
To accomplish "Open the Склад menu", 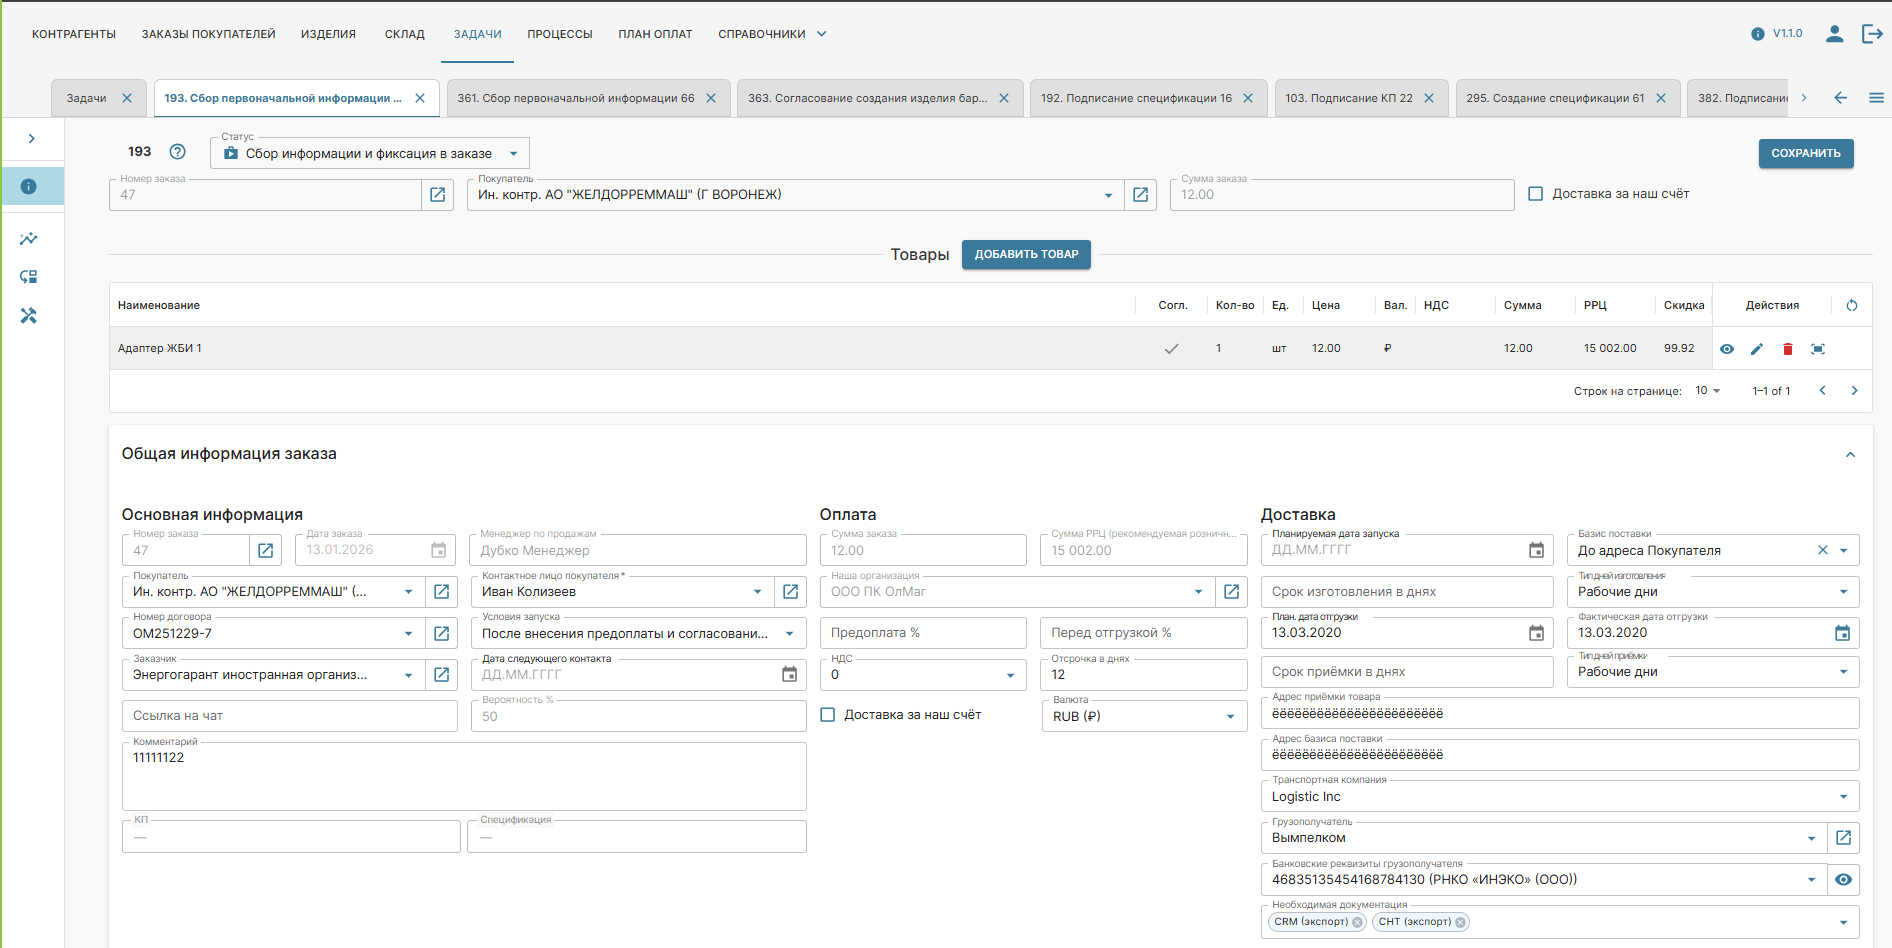I will click(x=404, y=34).
